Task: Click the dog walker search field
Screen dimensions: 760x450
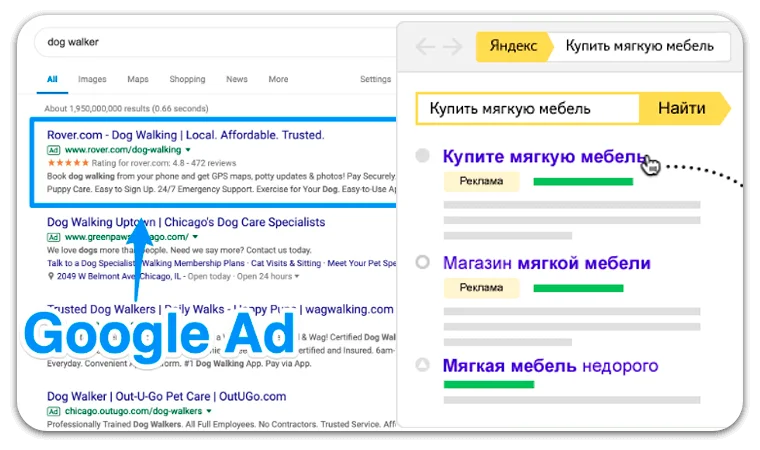Action: click(x=216, y=42)
